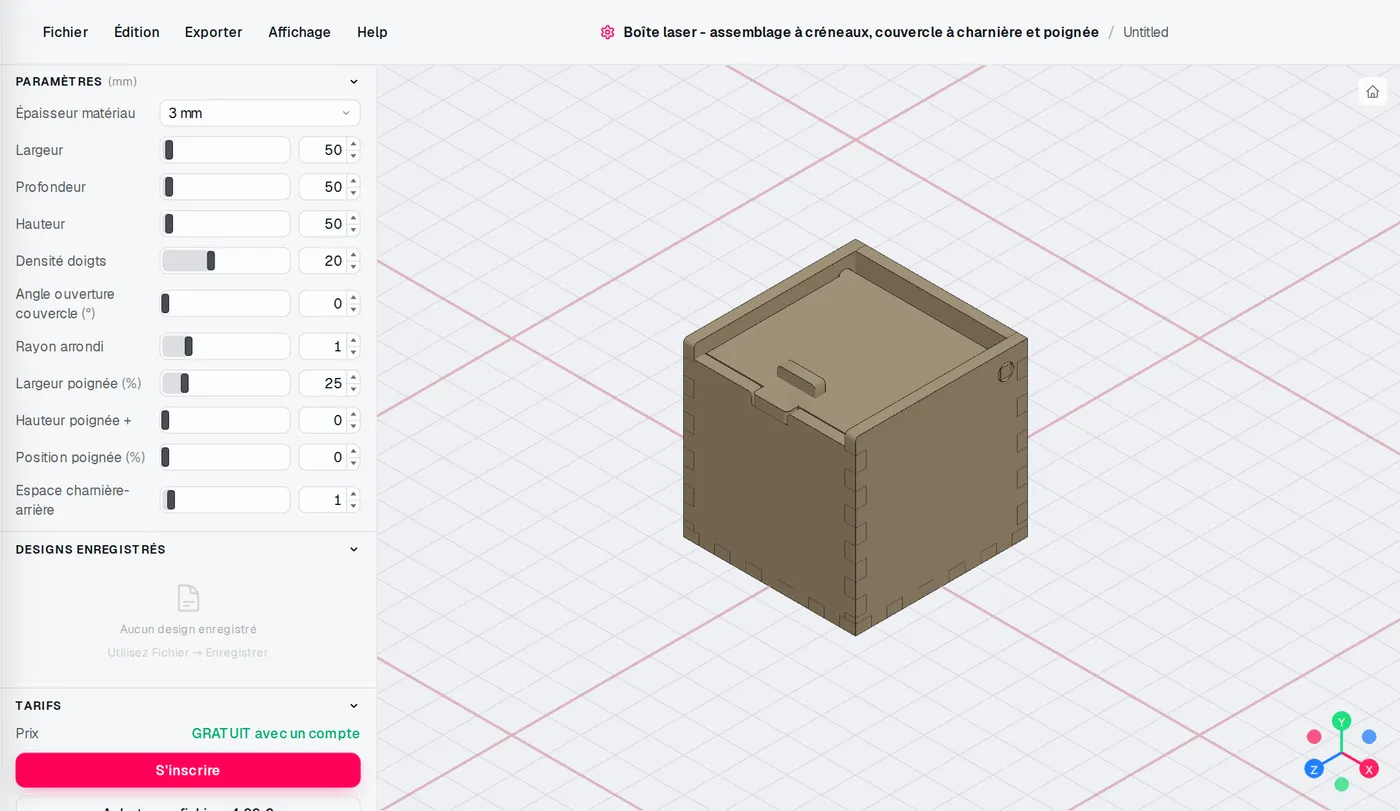Click the red X axis ball on the gizmo
The width and height of the screenshot is (1400, 811).
coord(1369,769)
